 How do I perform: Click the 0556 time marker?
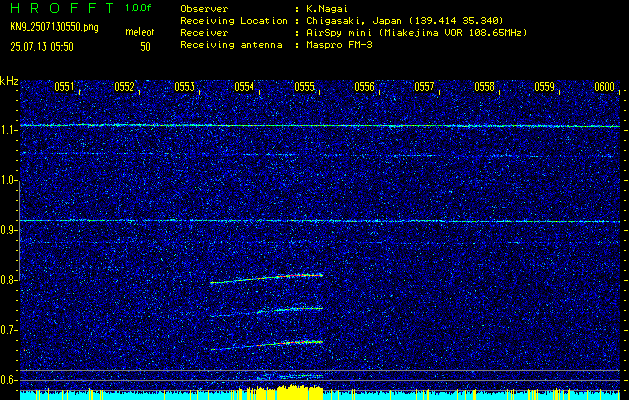click(x=364, y=87)
